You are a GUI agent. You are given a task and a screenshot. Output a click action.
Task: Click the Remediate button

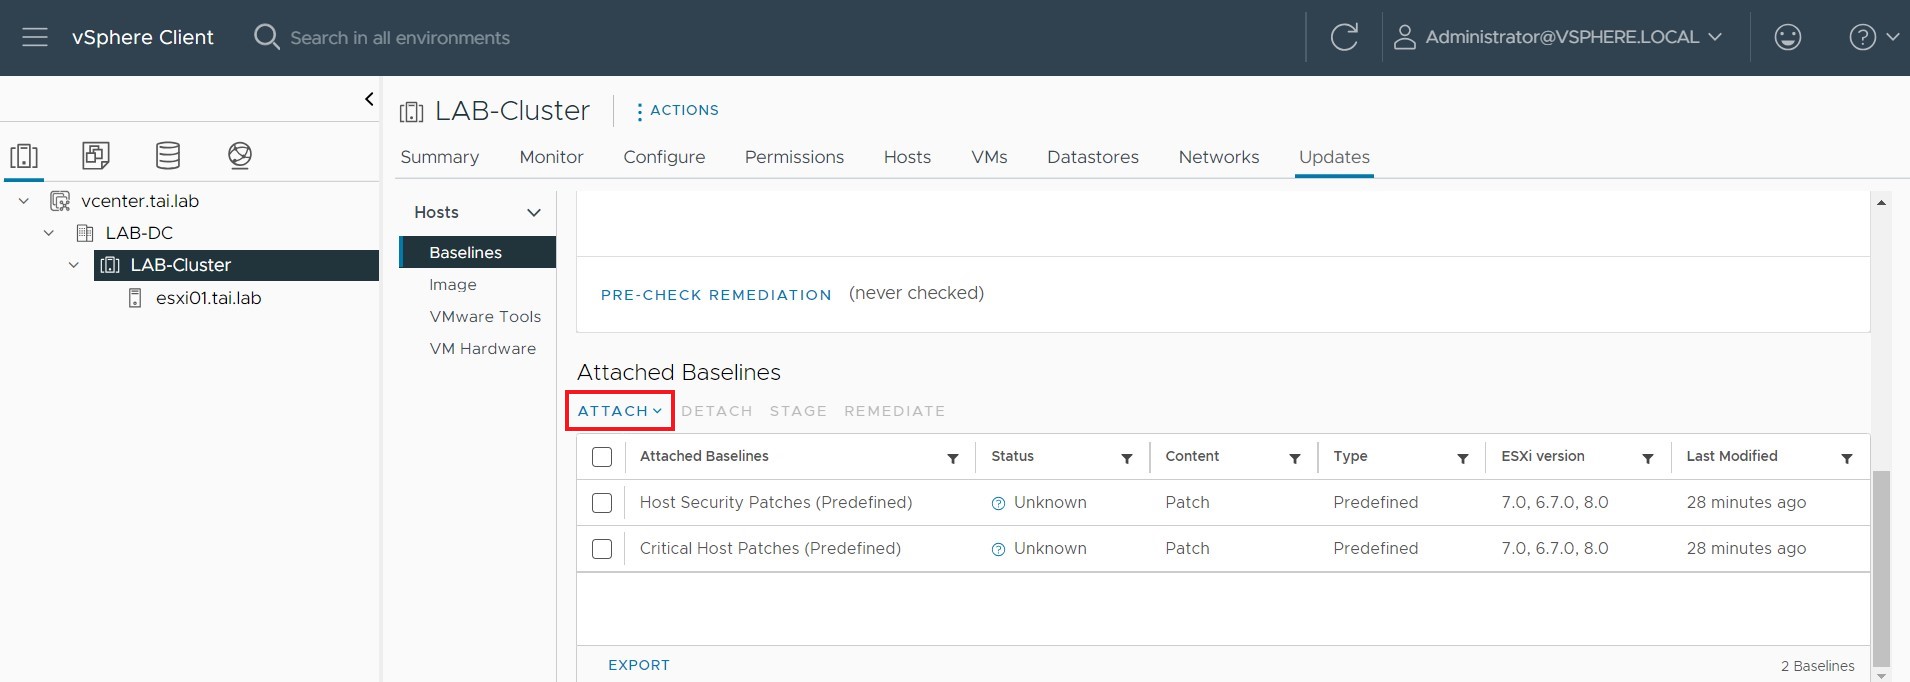[894, 411]
